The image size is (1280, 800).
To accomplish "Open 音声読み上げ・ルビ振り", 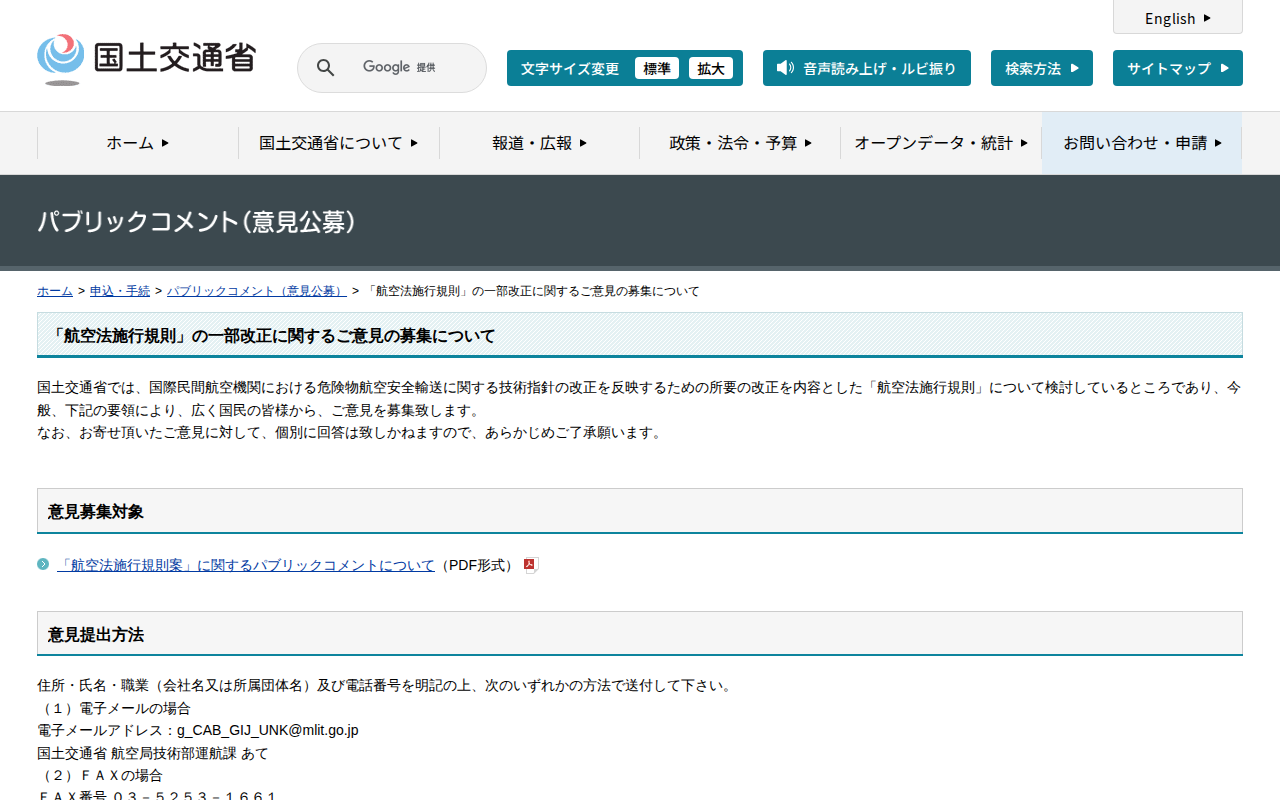I will tap(867, 68).
